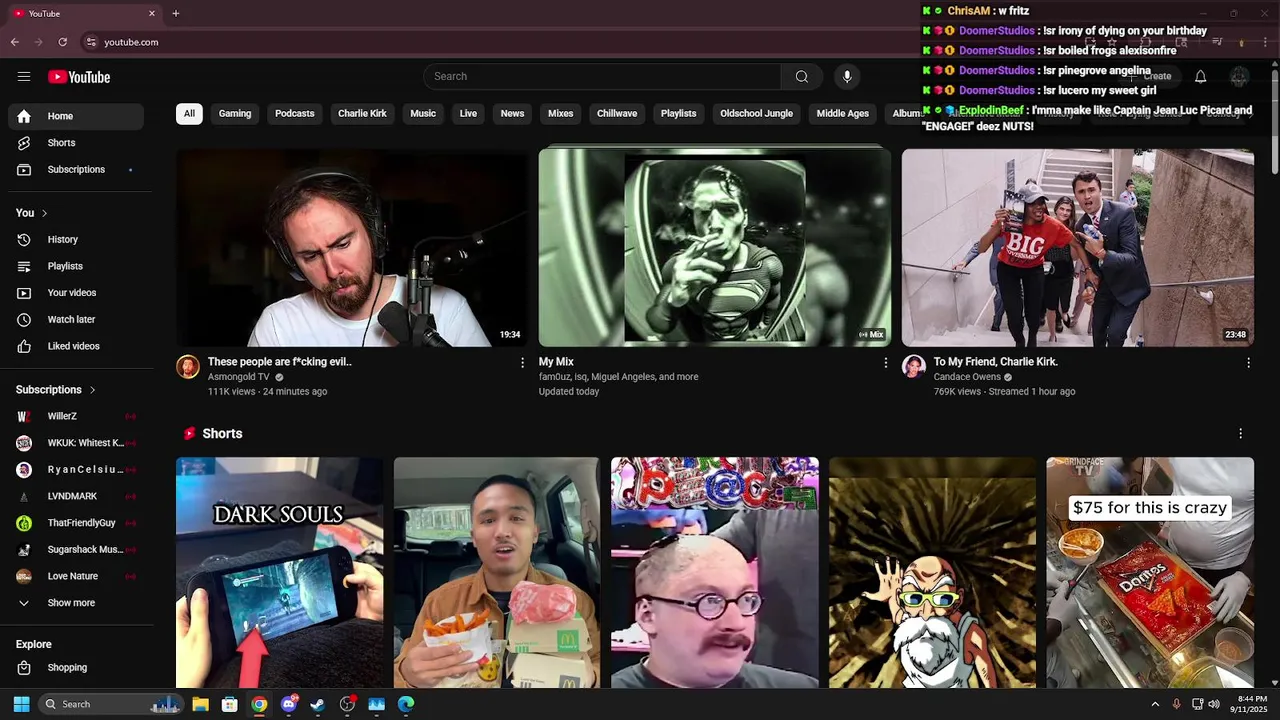Select the Oldschool Jungle filter chip
Image resolution: width=1280 pixels, height=720 pixels.
[756, 114]
